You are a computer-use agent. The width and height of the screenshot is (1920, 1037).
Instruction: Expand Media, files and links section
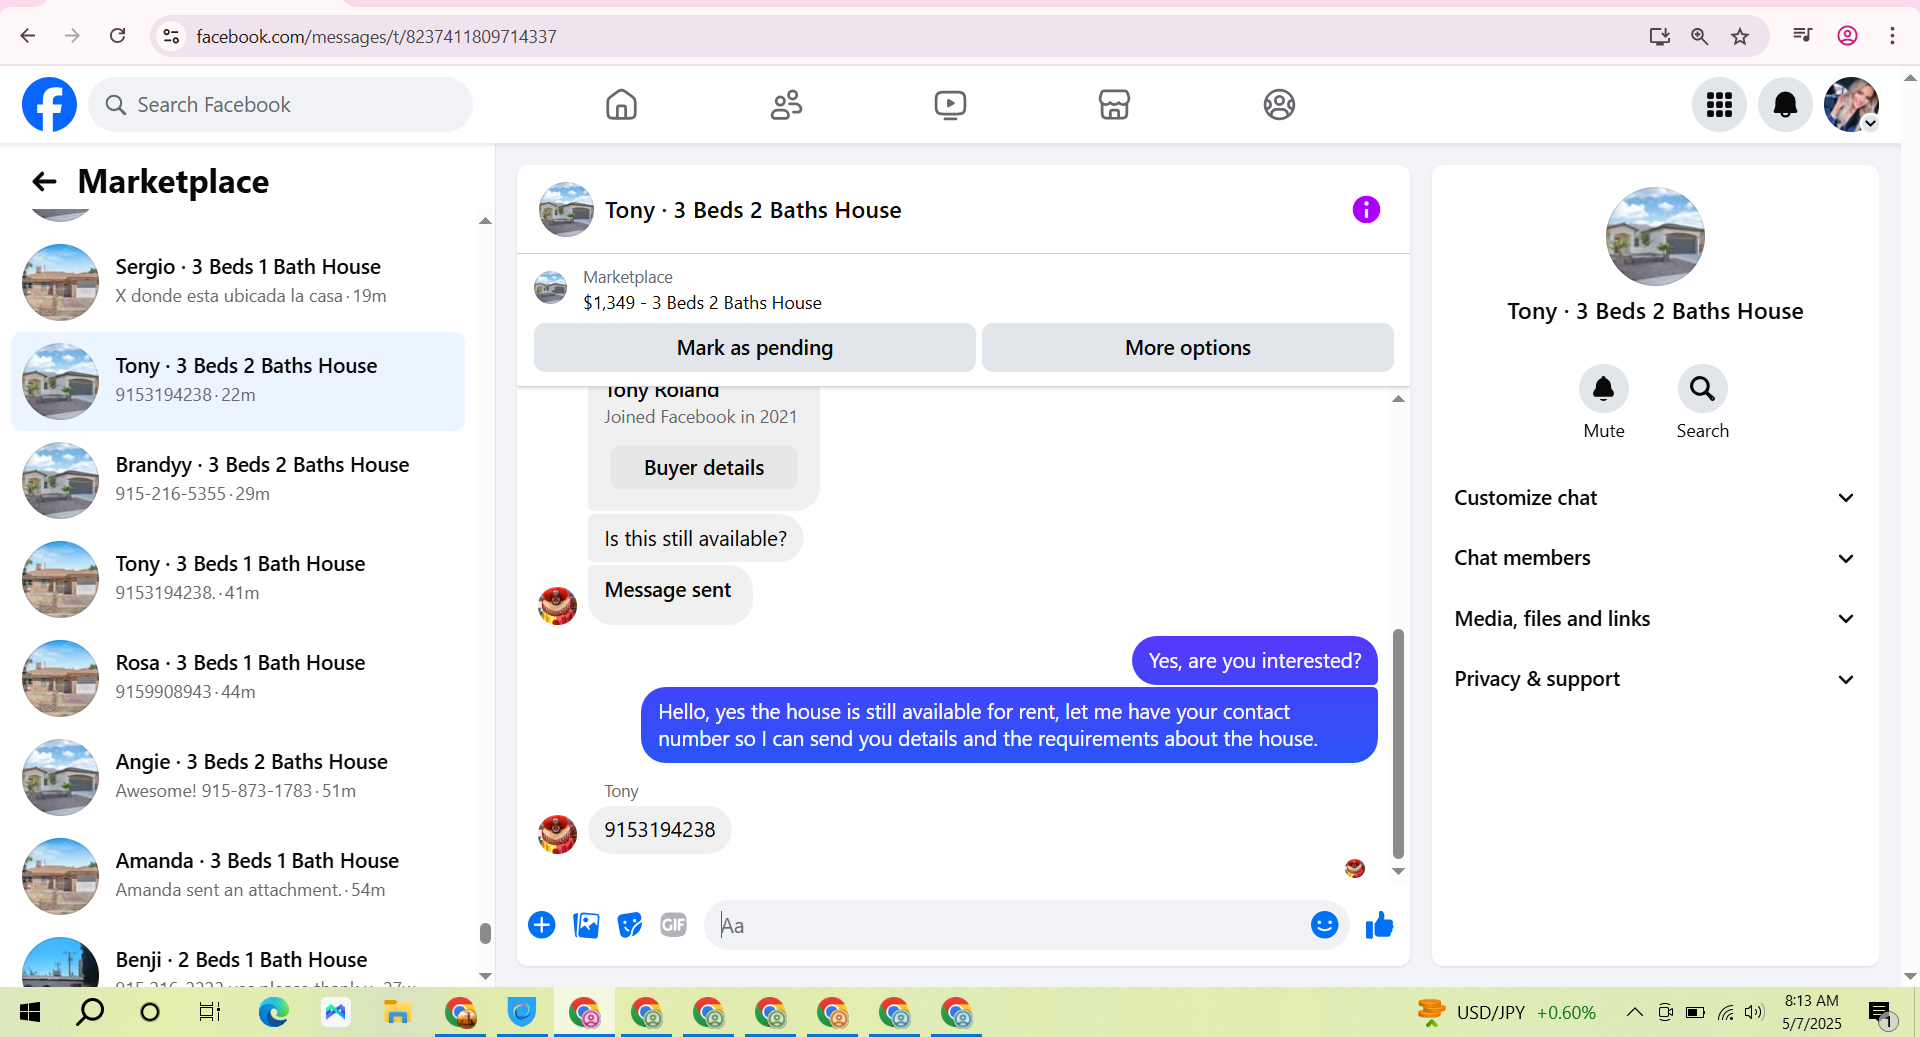point(1655,619)
